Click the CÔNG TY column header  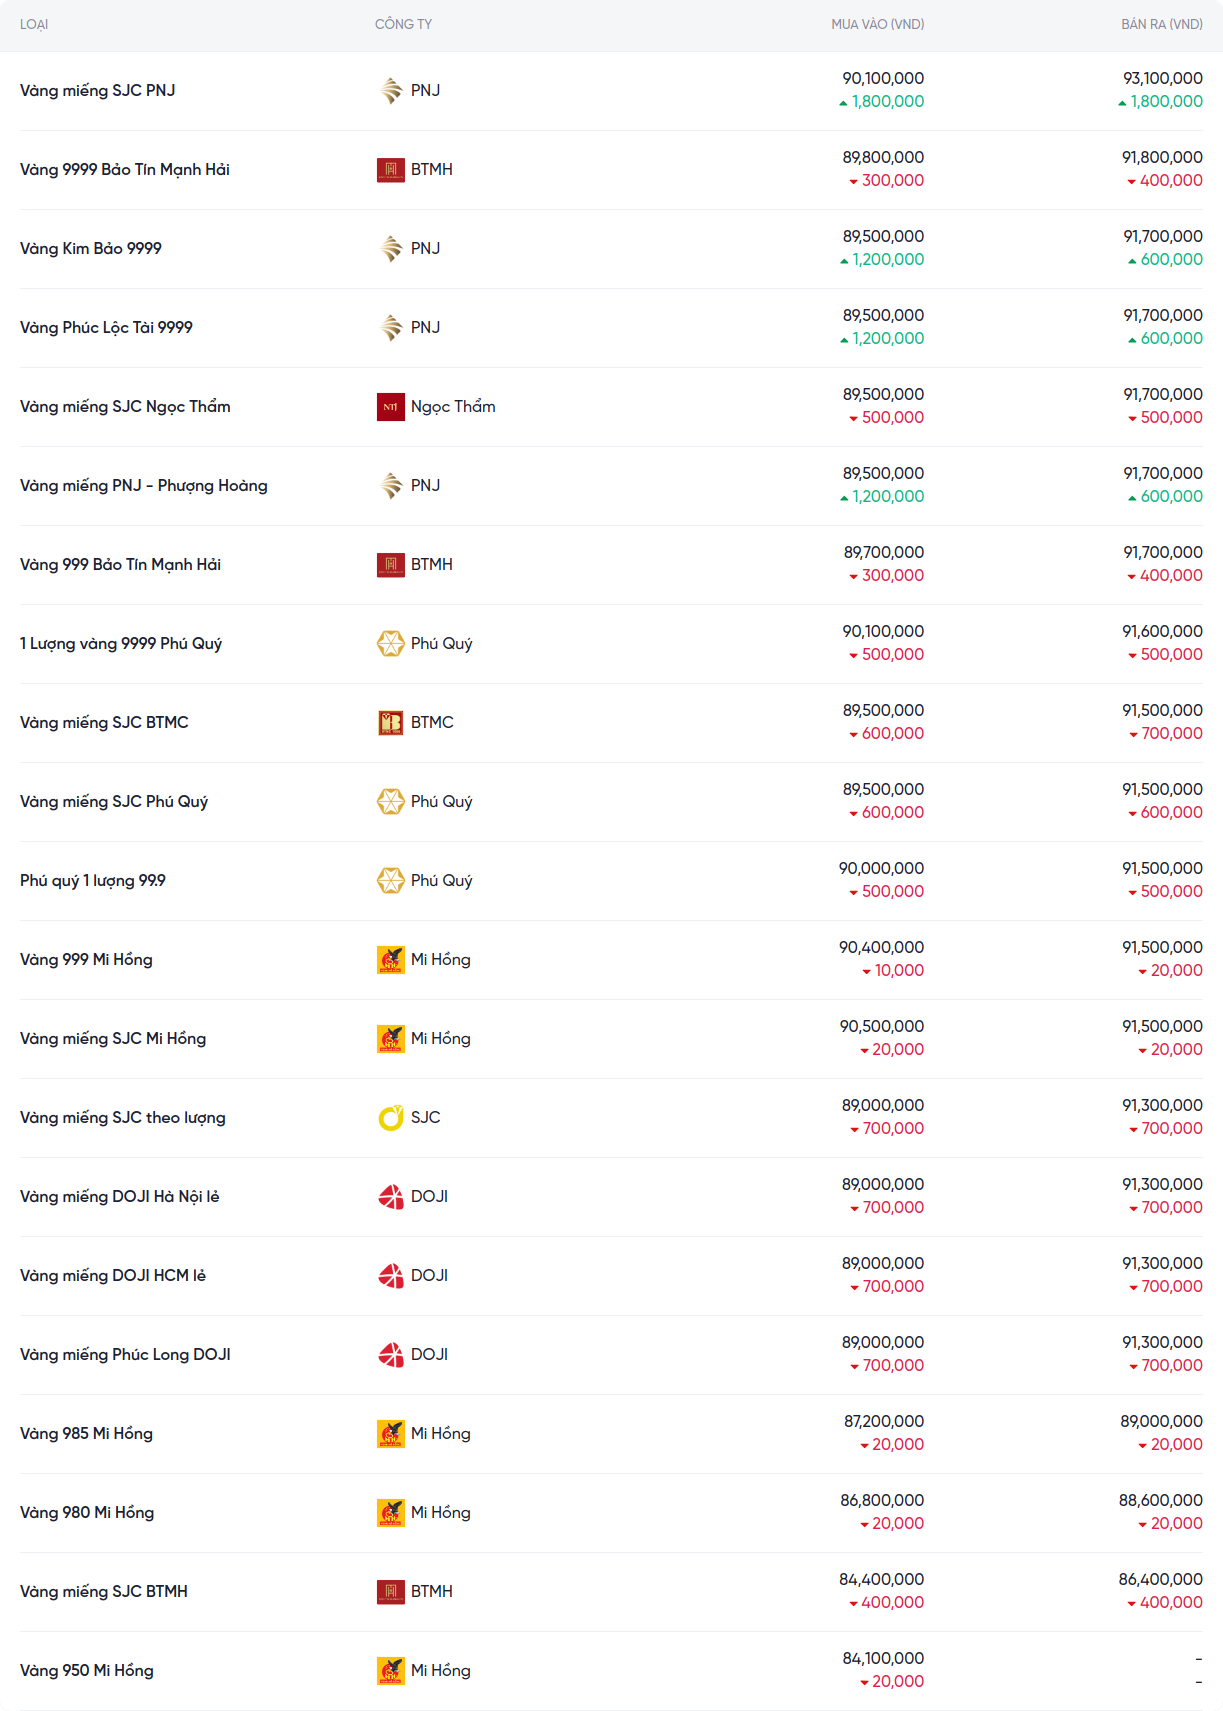pos(403,24)
